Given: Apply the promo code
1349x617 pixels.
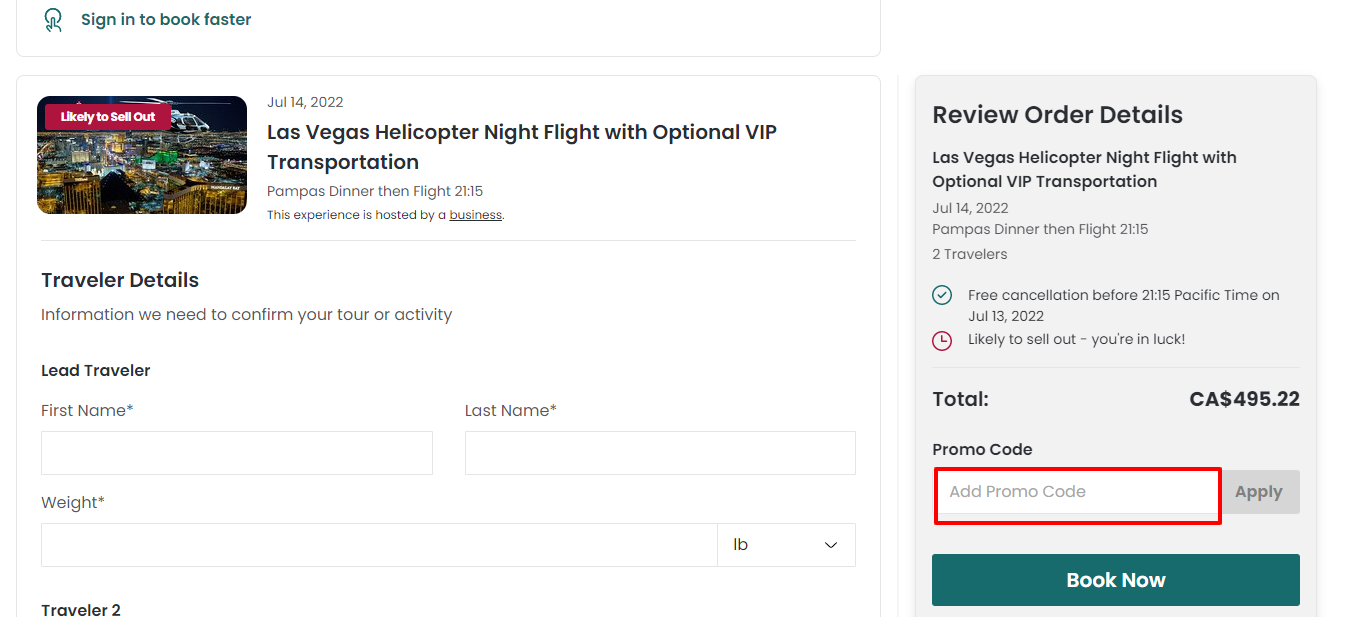Looking at the screenshot, I should (x=1258, y=492).
